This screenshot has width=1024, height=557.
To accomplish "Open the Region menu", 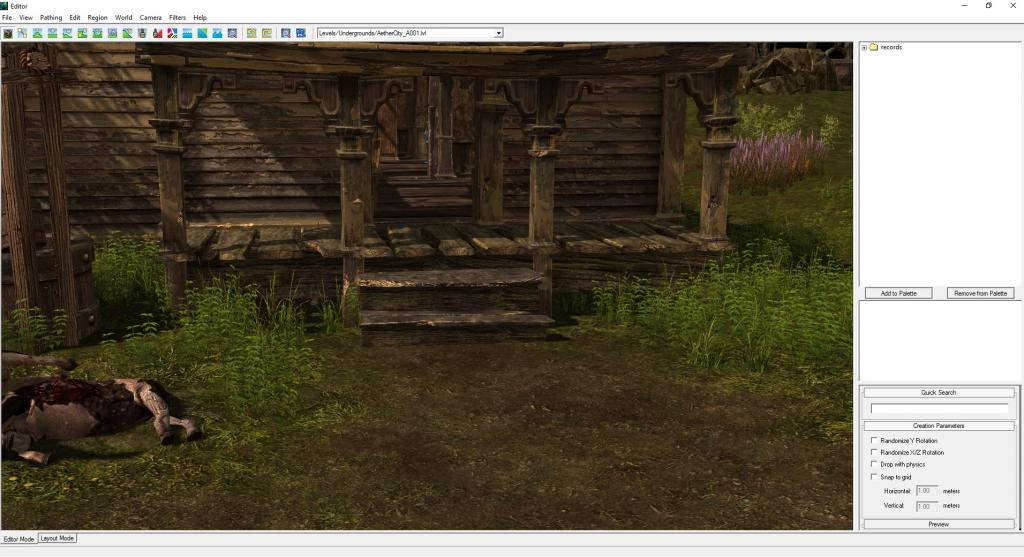I will pyautogui.click(x=97, y=18).
